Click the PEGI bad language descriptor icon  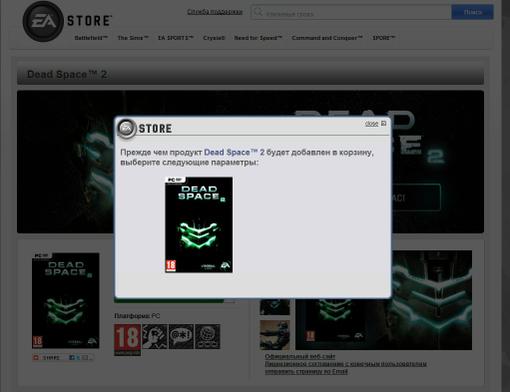[x=181, y=336]
